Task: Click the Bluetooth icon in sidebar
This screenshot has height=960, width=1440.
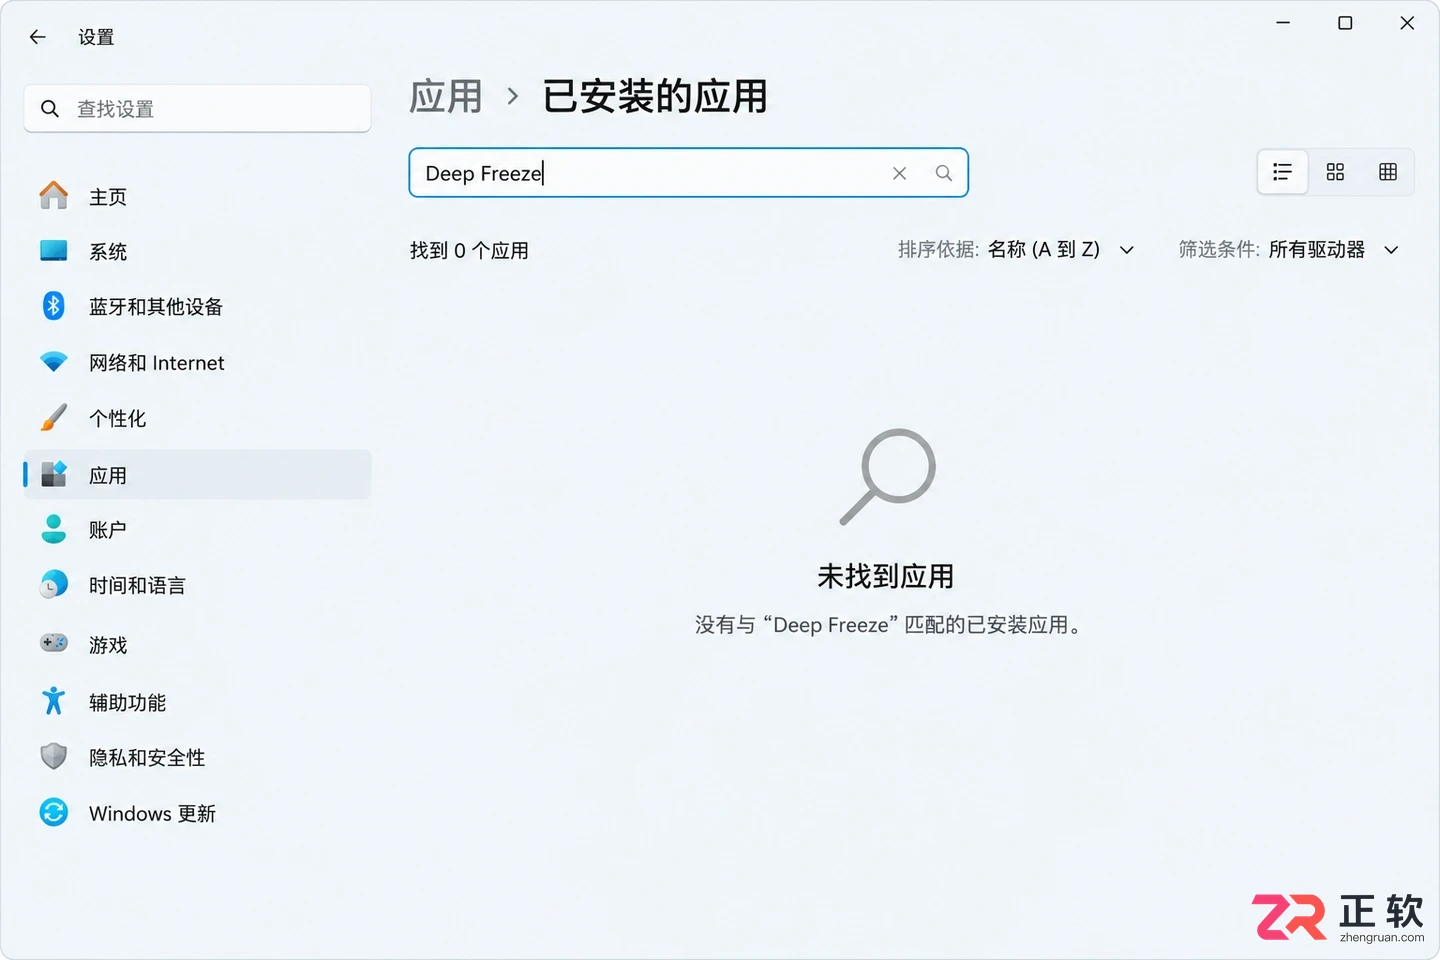Action: pyautogui.click(x=54, y=306)
